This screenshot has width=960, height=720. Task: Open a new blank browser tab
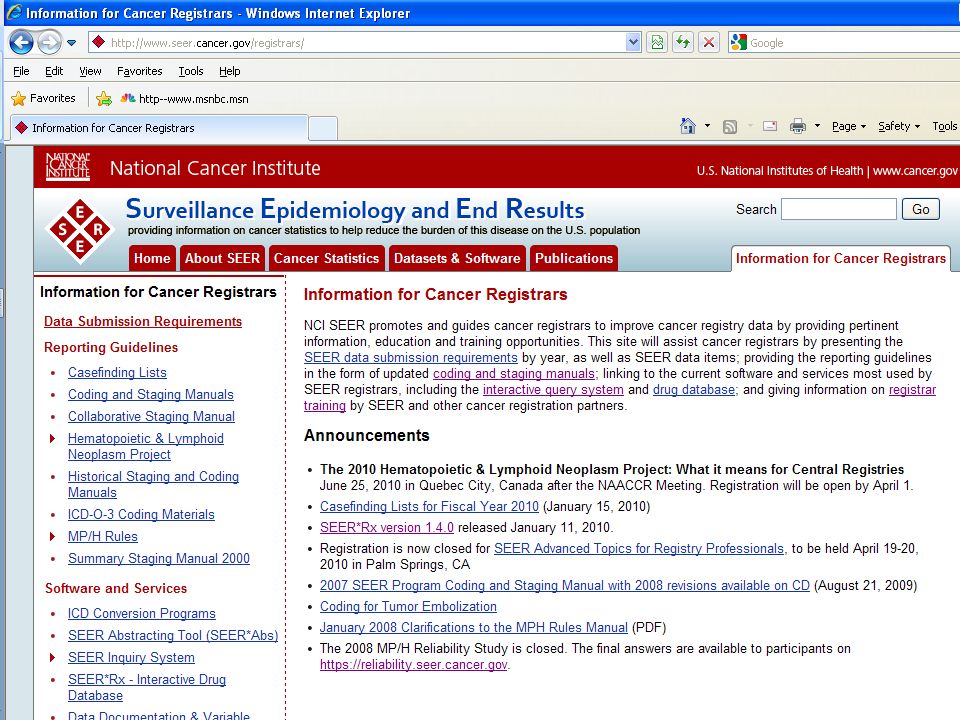[323, 128]
